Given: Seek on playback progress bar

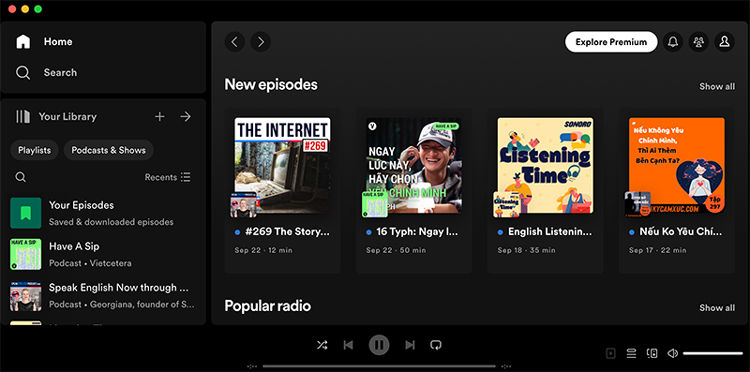Looking at the screenshot, I should tap(379, 367).
